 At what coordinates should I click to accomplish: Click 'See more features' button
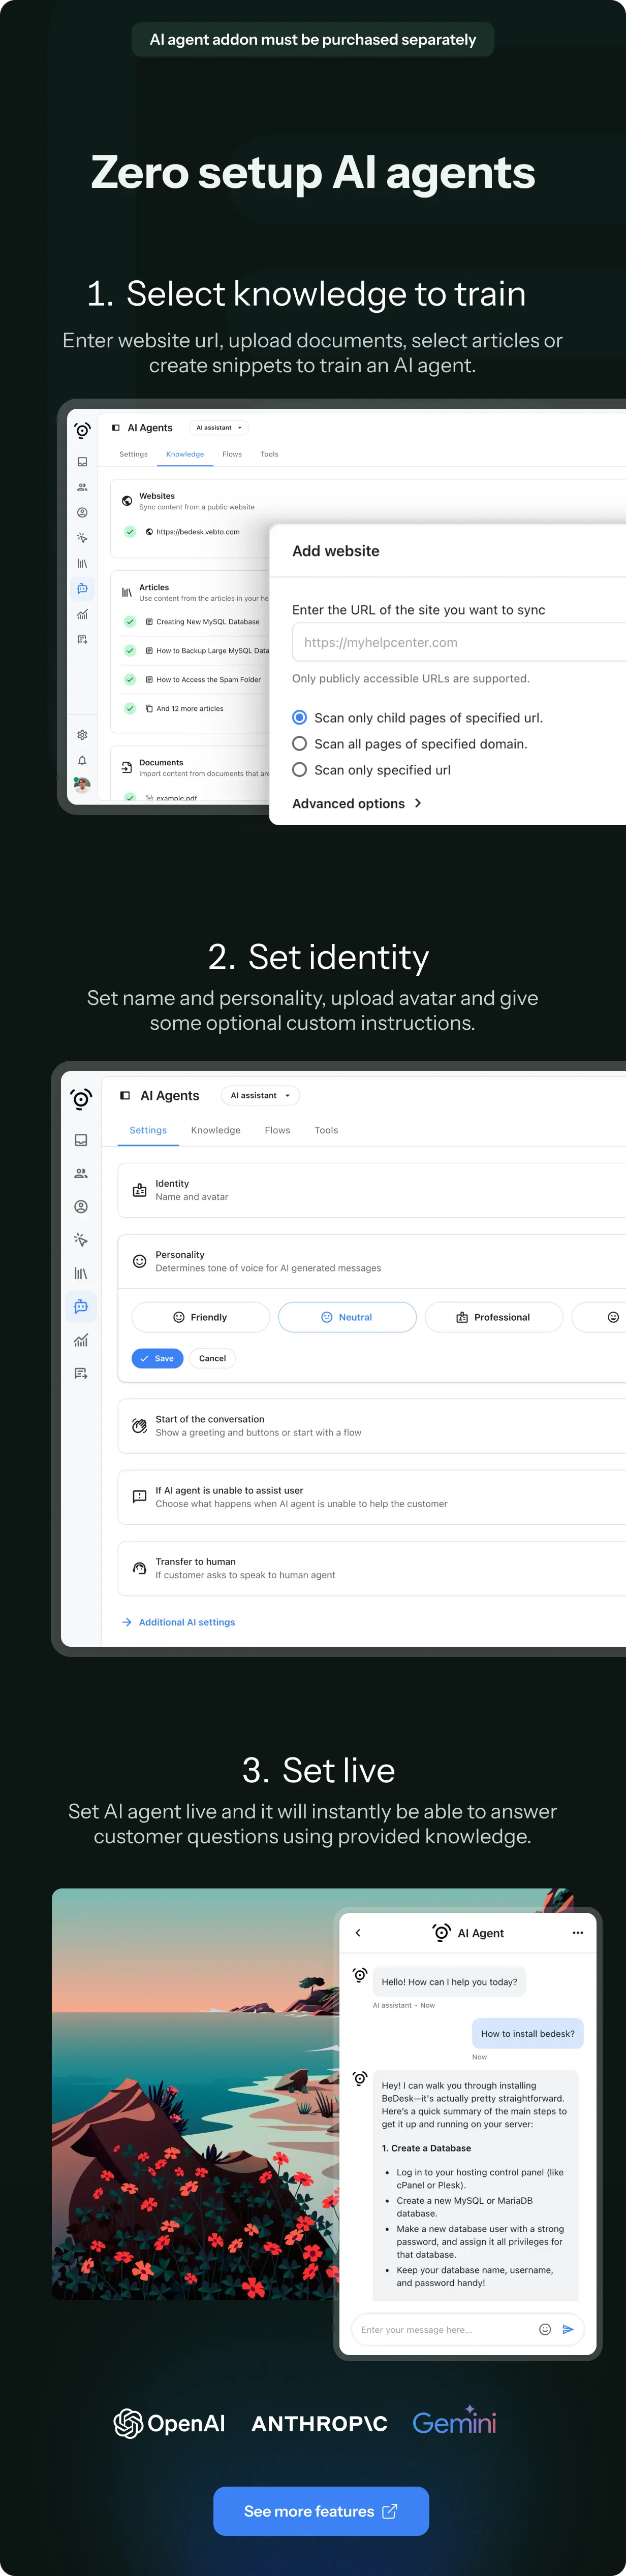320,2510
